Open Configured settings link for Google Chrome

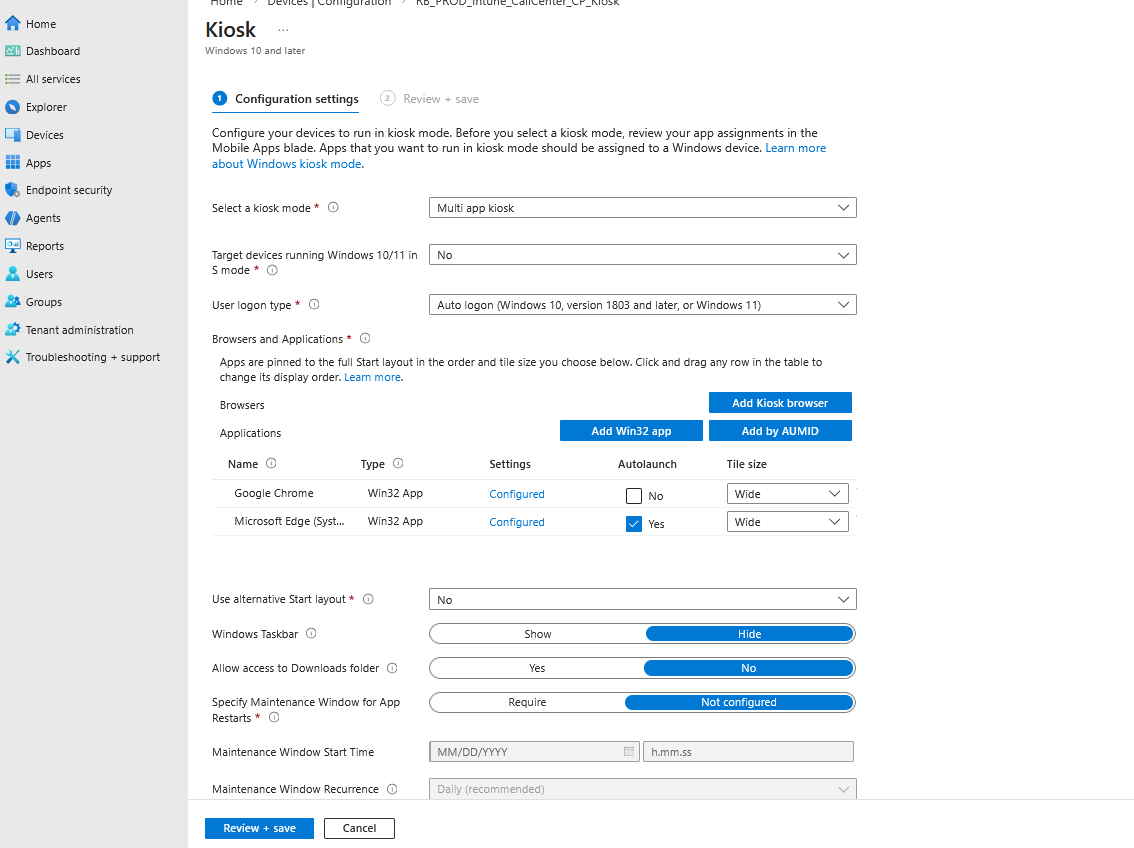(x=516, y=494)
